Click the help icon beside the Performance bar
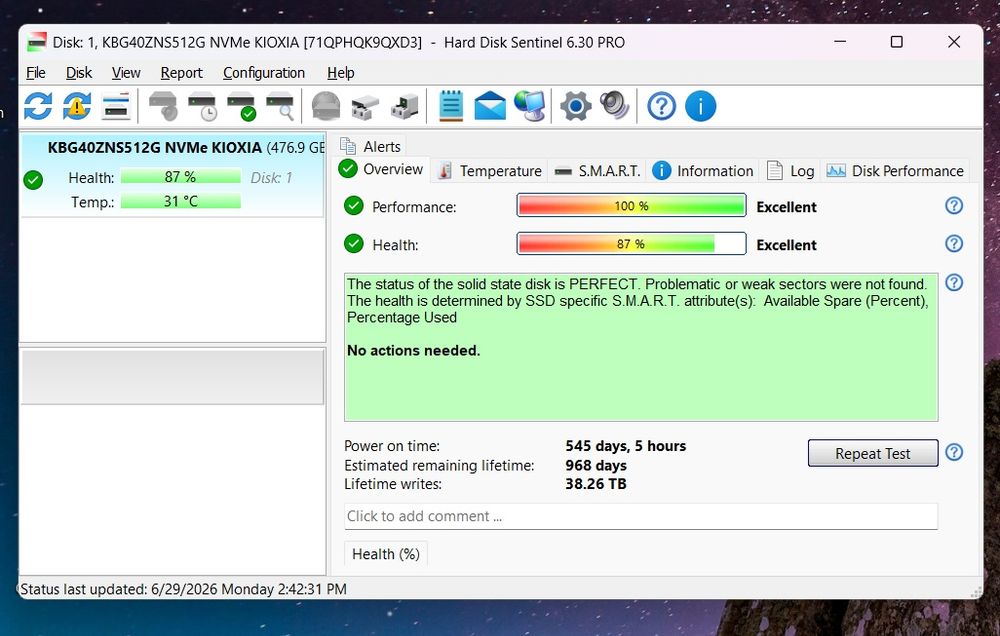Image resolution: width=1000 pixels, height=636 pixels. click(954, 205)
